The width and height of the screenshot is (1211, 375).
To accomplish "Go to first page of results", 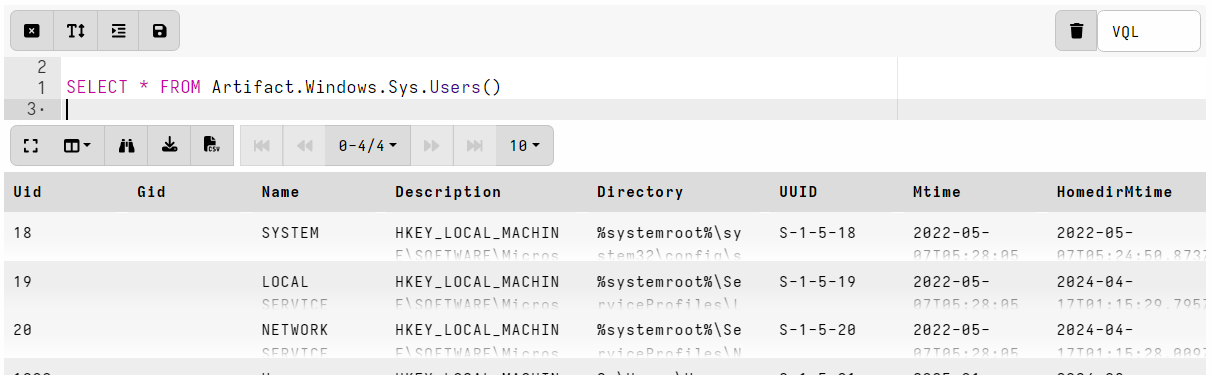I will click(x=262, y=146).
